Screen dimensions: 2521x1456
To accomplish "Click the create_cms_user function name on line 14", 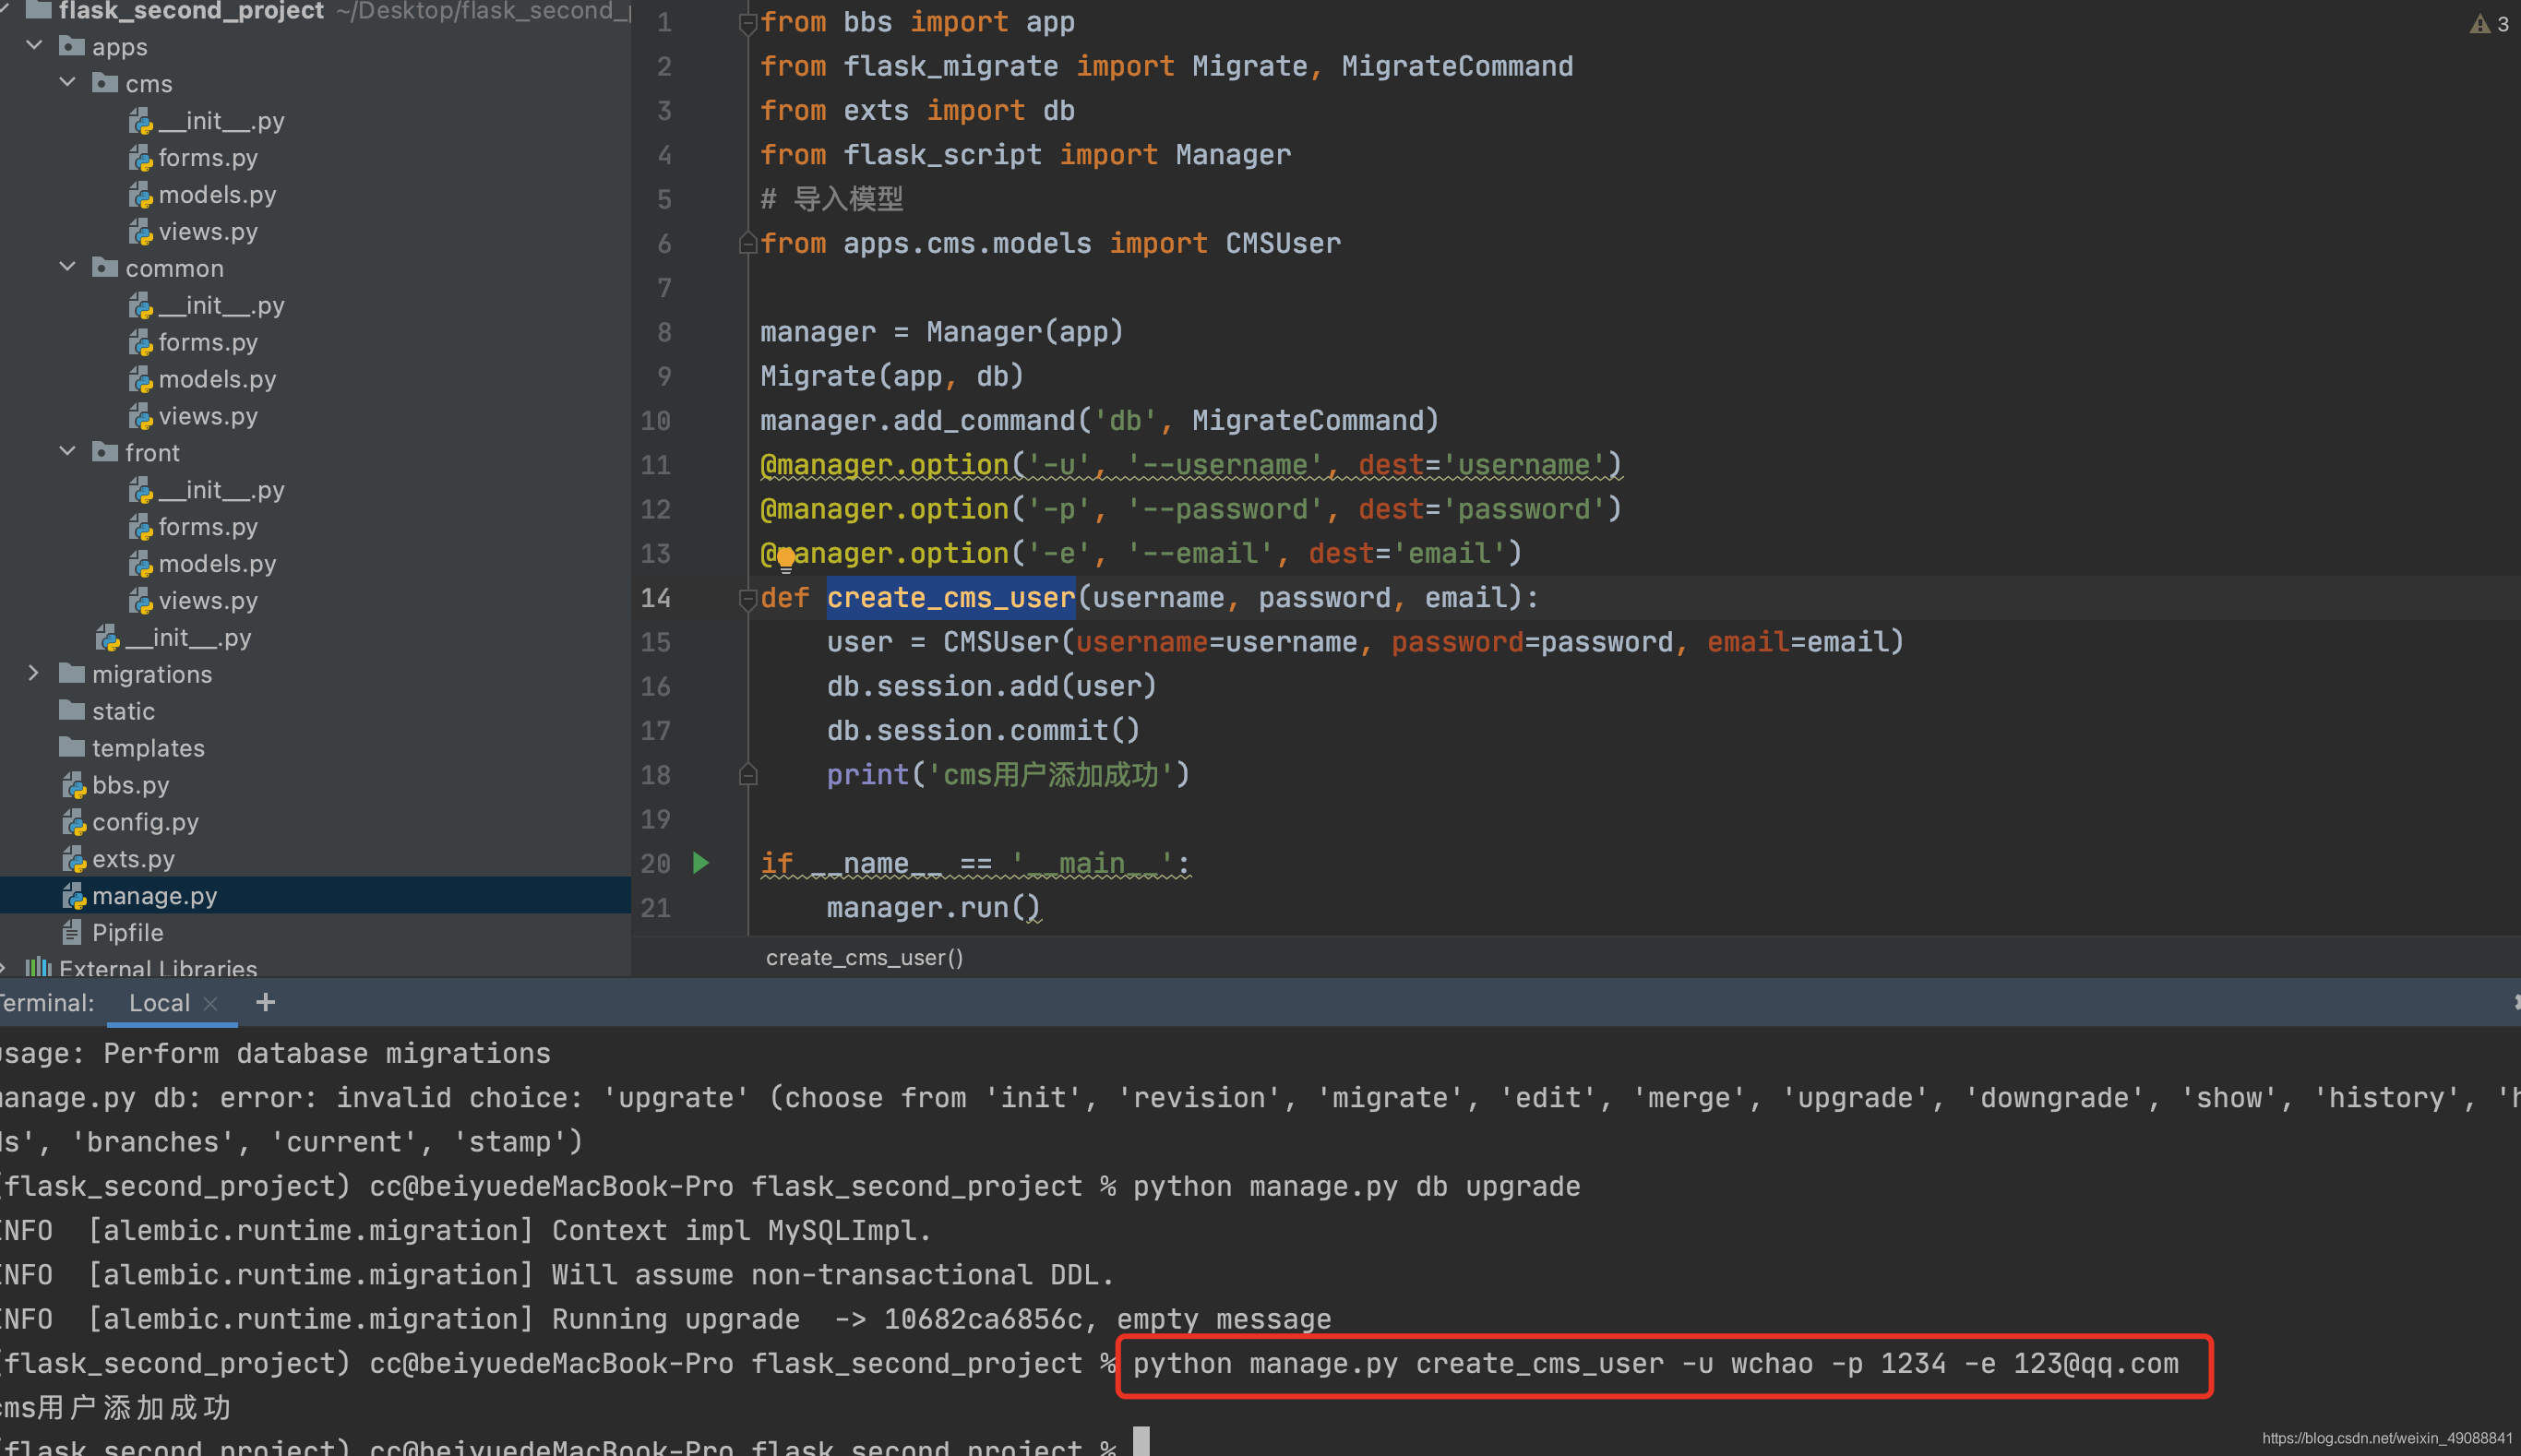I will [x=950, y=597].
